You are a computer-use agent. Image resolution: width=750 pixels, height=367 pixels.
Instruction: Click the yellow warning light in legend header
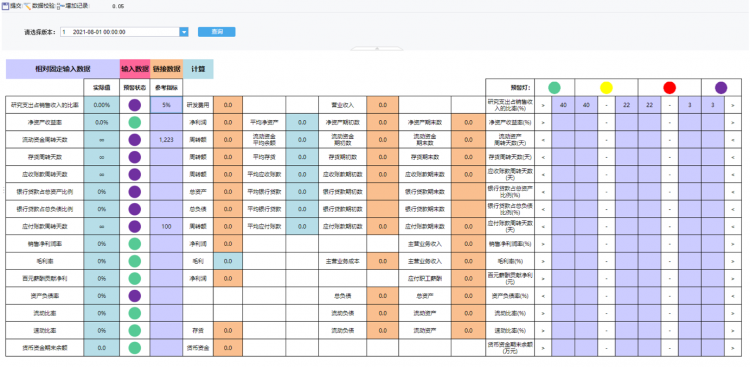point(606,88)
